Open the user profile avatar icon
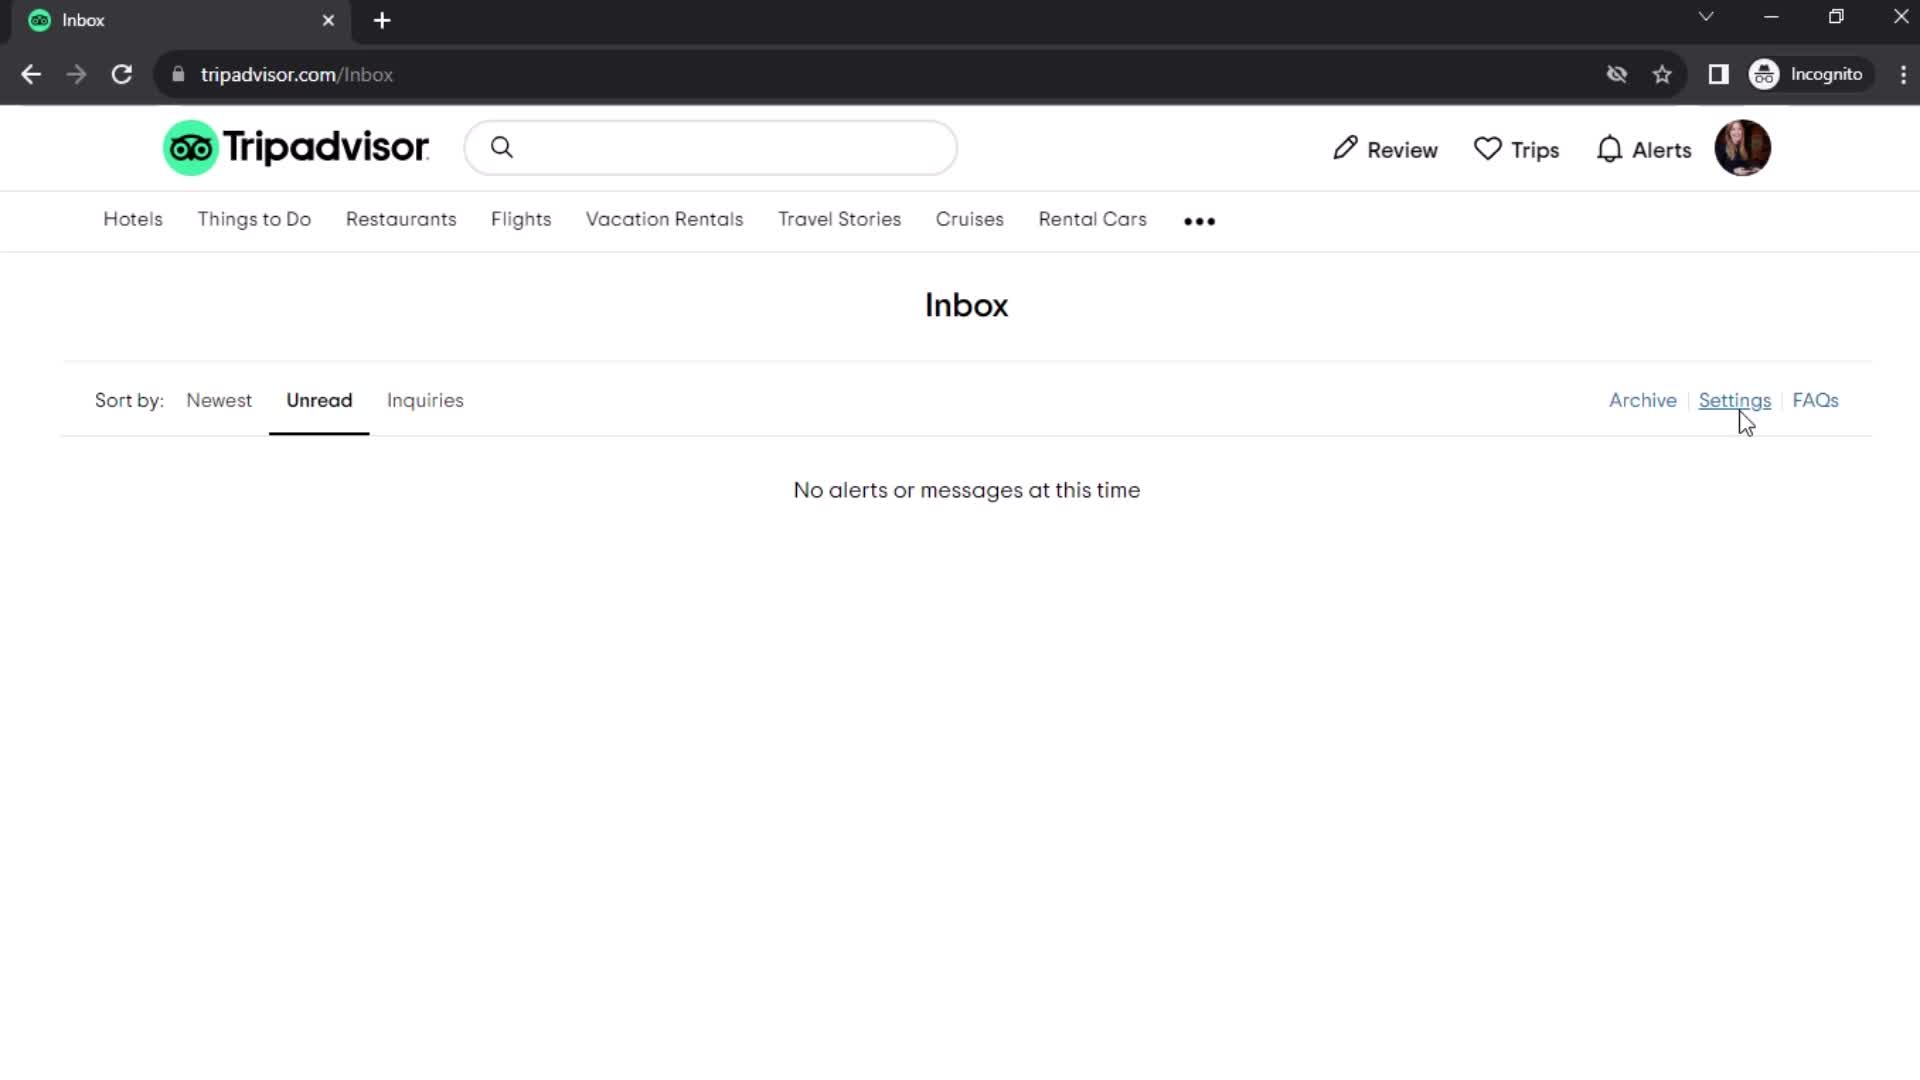This screenshot has width=1920, height=1080. [x=1743, y=149]
